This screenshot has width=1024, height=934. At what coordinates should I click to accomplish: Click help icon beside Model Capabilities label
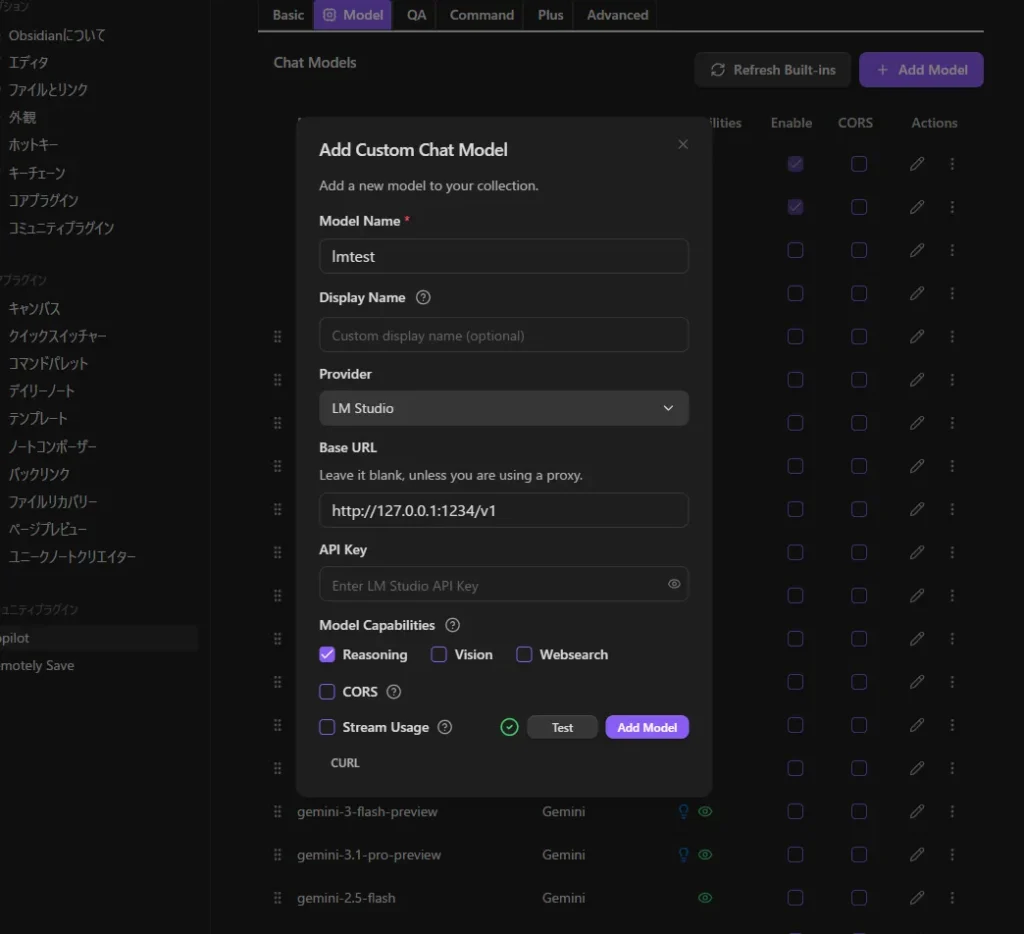pyautogui.click(x=452, y=625)
